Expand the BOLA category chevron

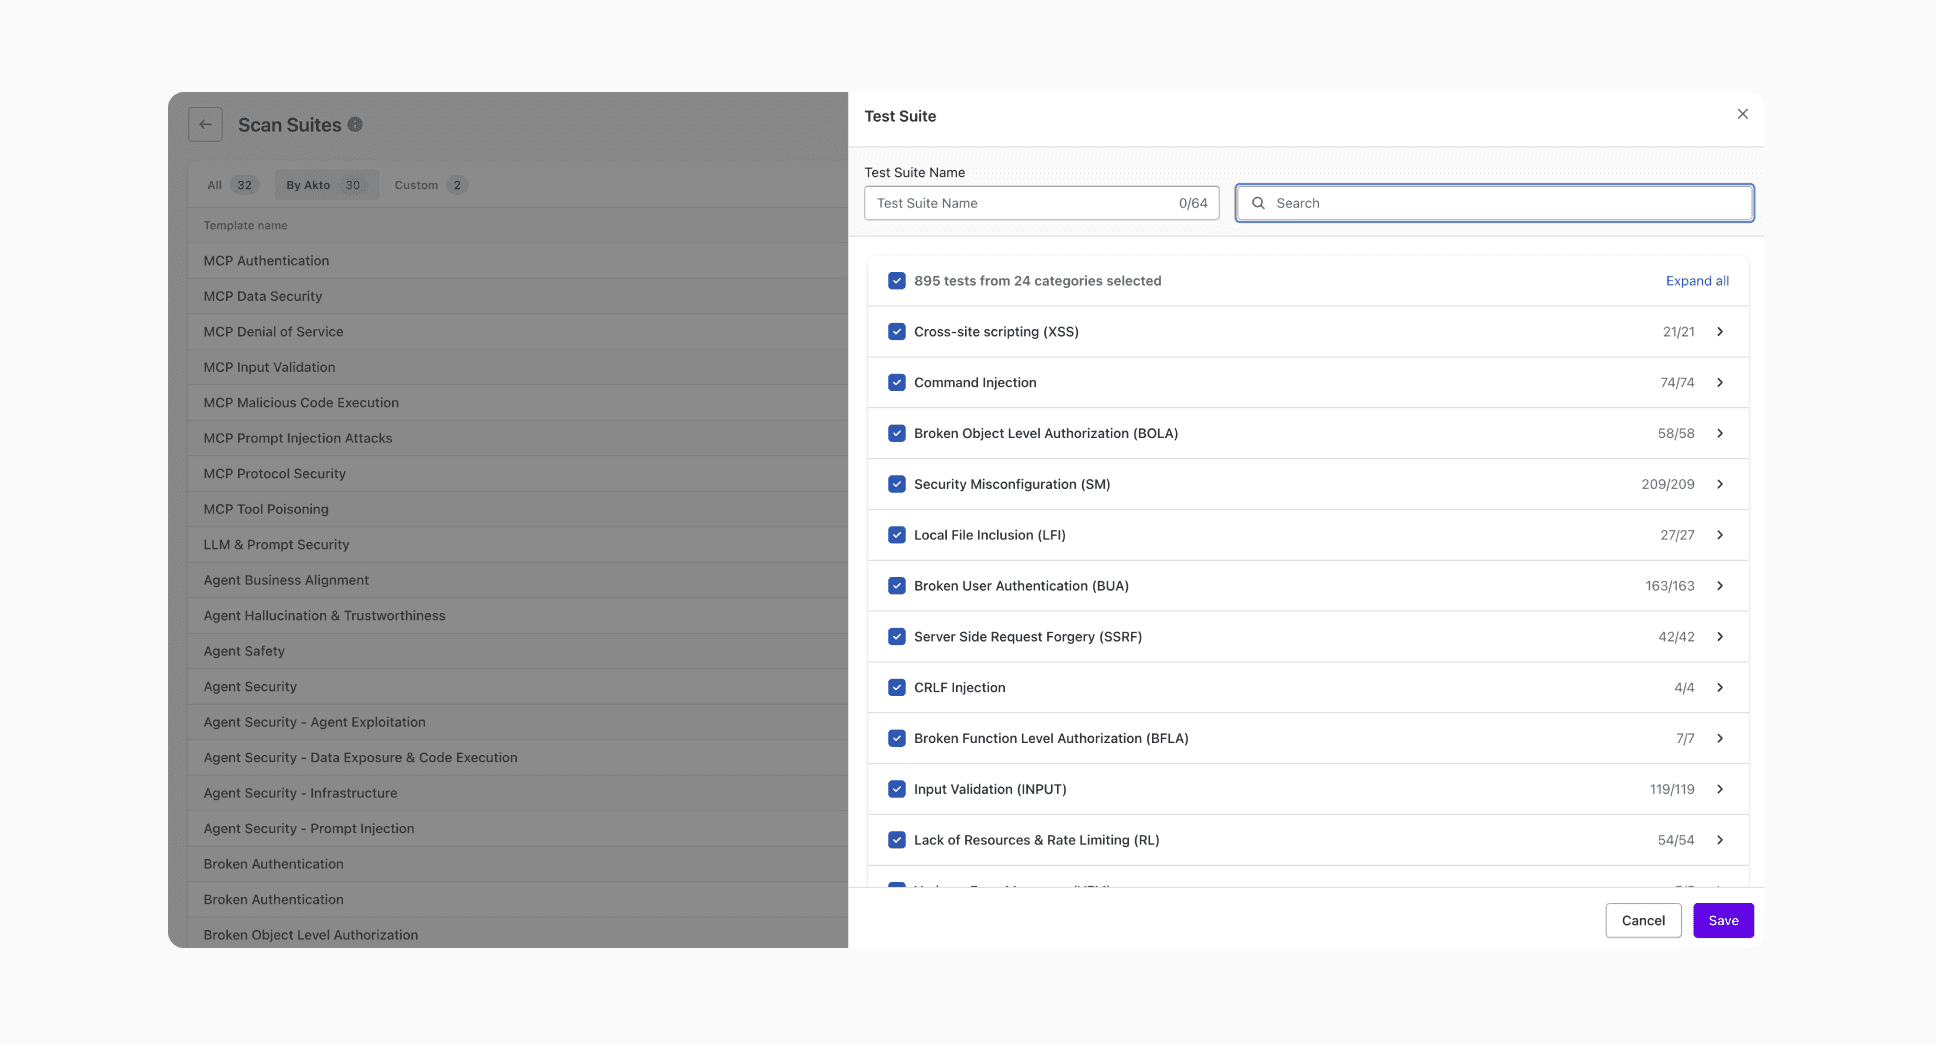tap(1720, 434)
